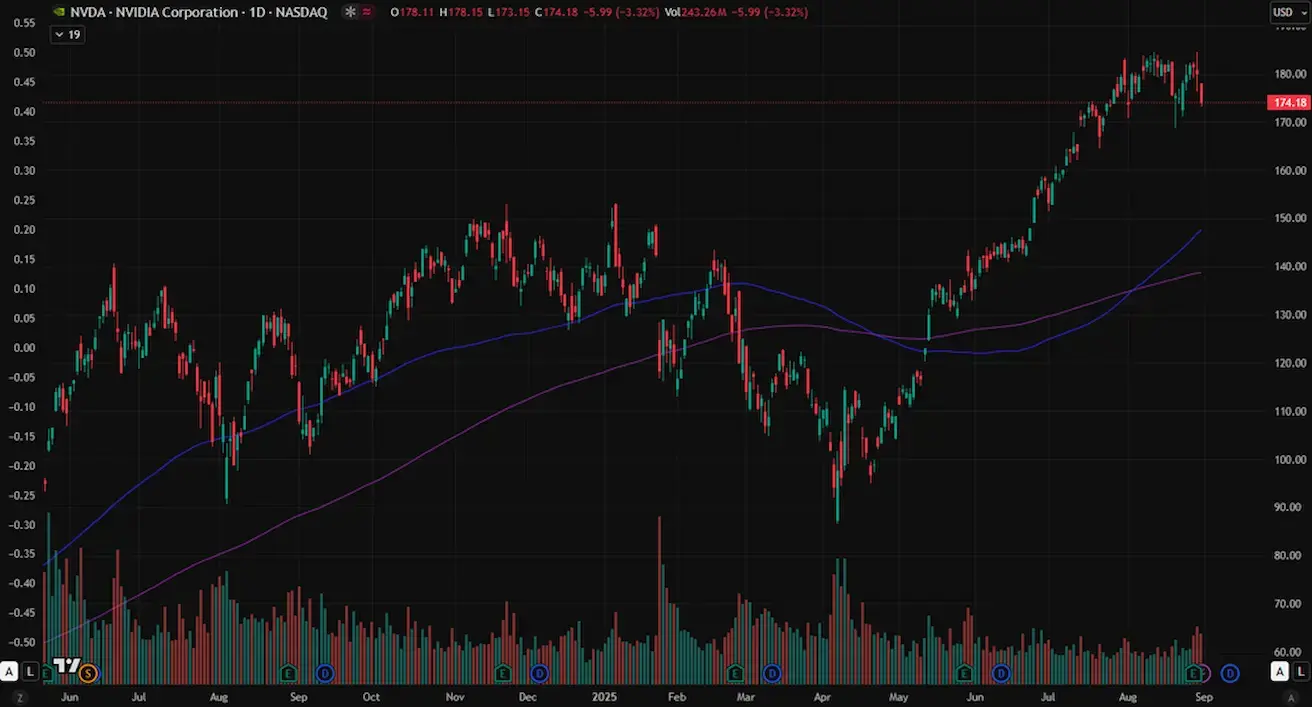
Task: Click the 0.25 value on the left scale
Action: 22,200
